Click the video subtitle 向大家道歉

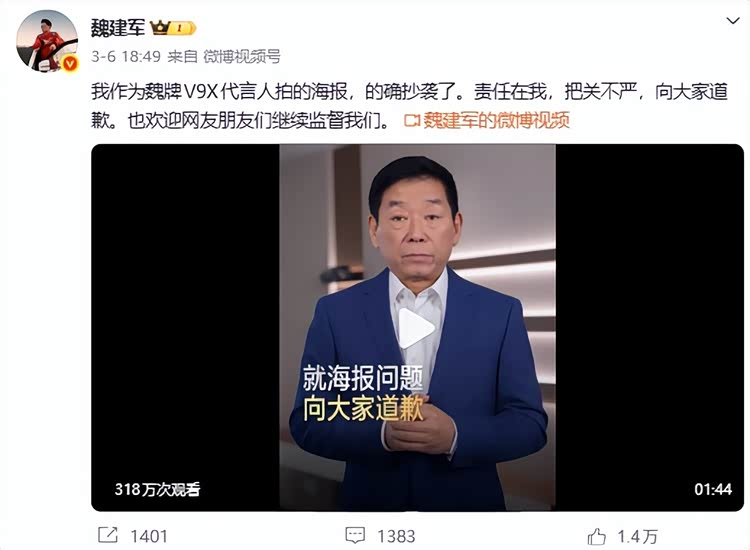[x=363, y=409]
